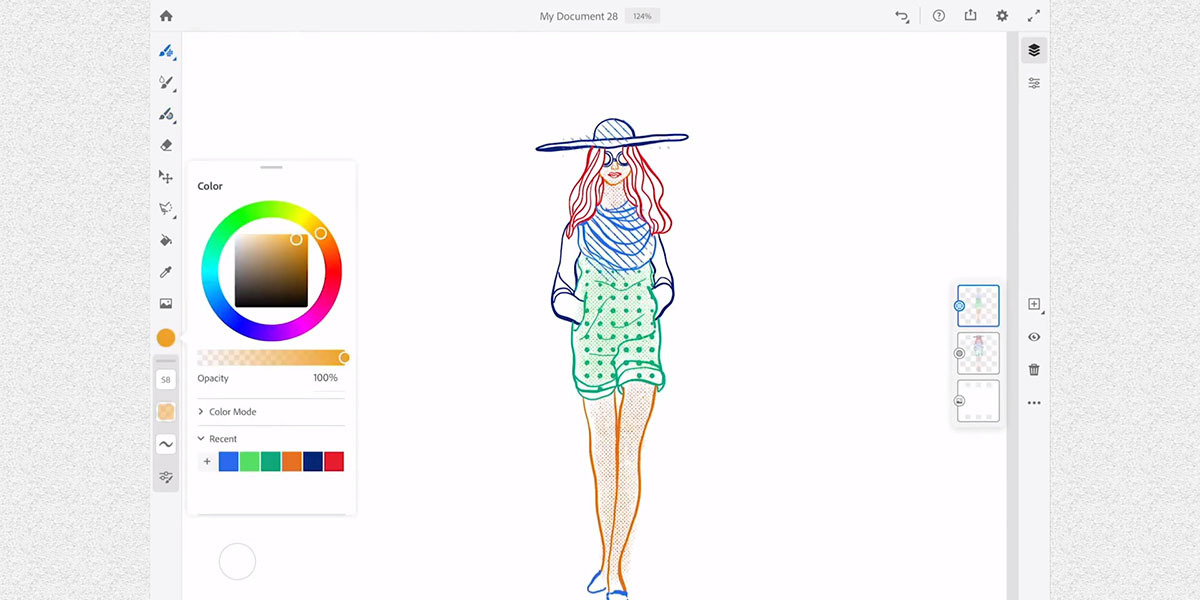Open the 124% zoom level menu

point(642,16)
